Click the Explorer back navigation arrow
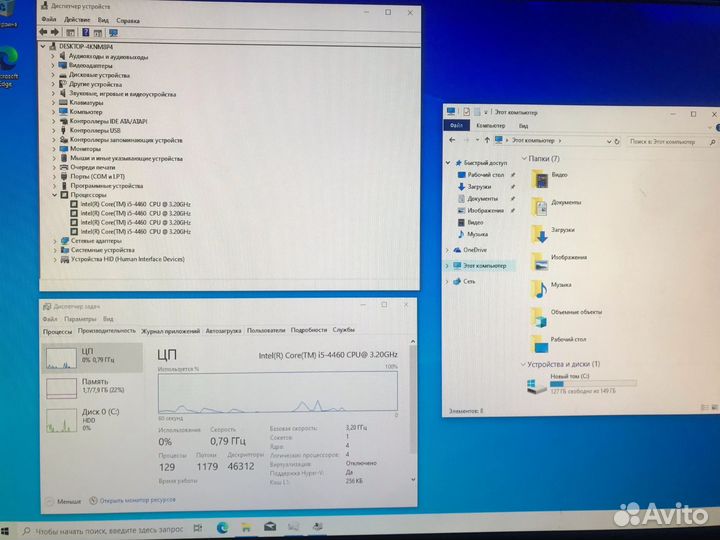The width and height of the screenshot is (720, 540). point(452,140)
